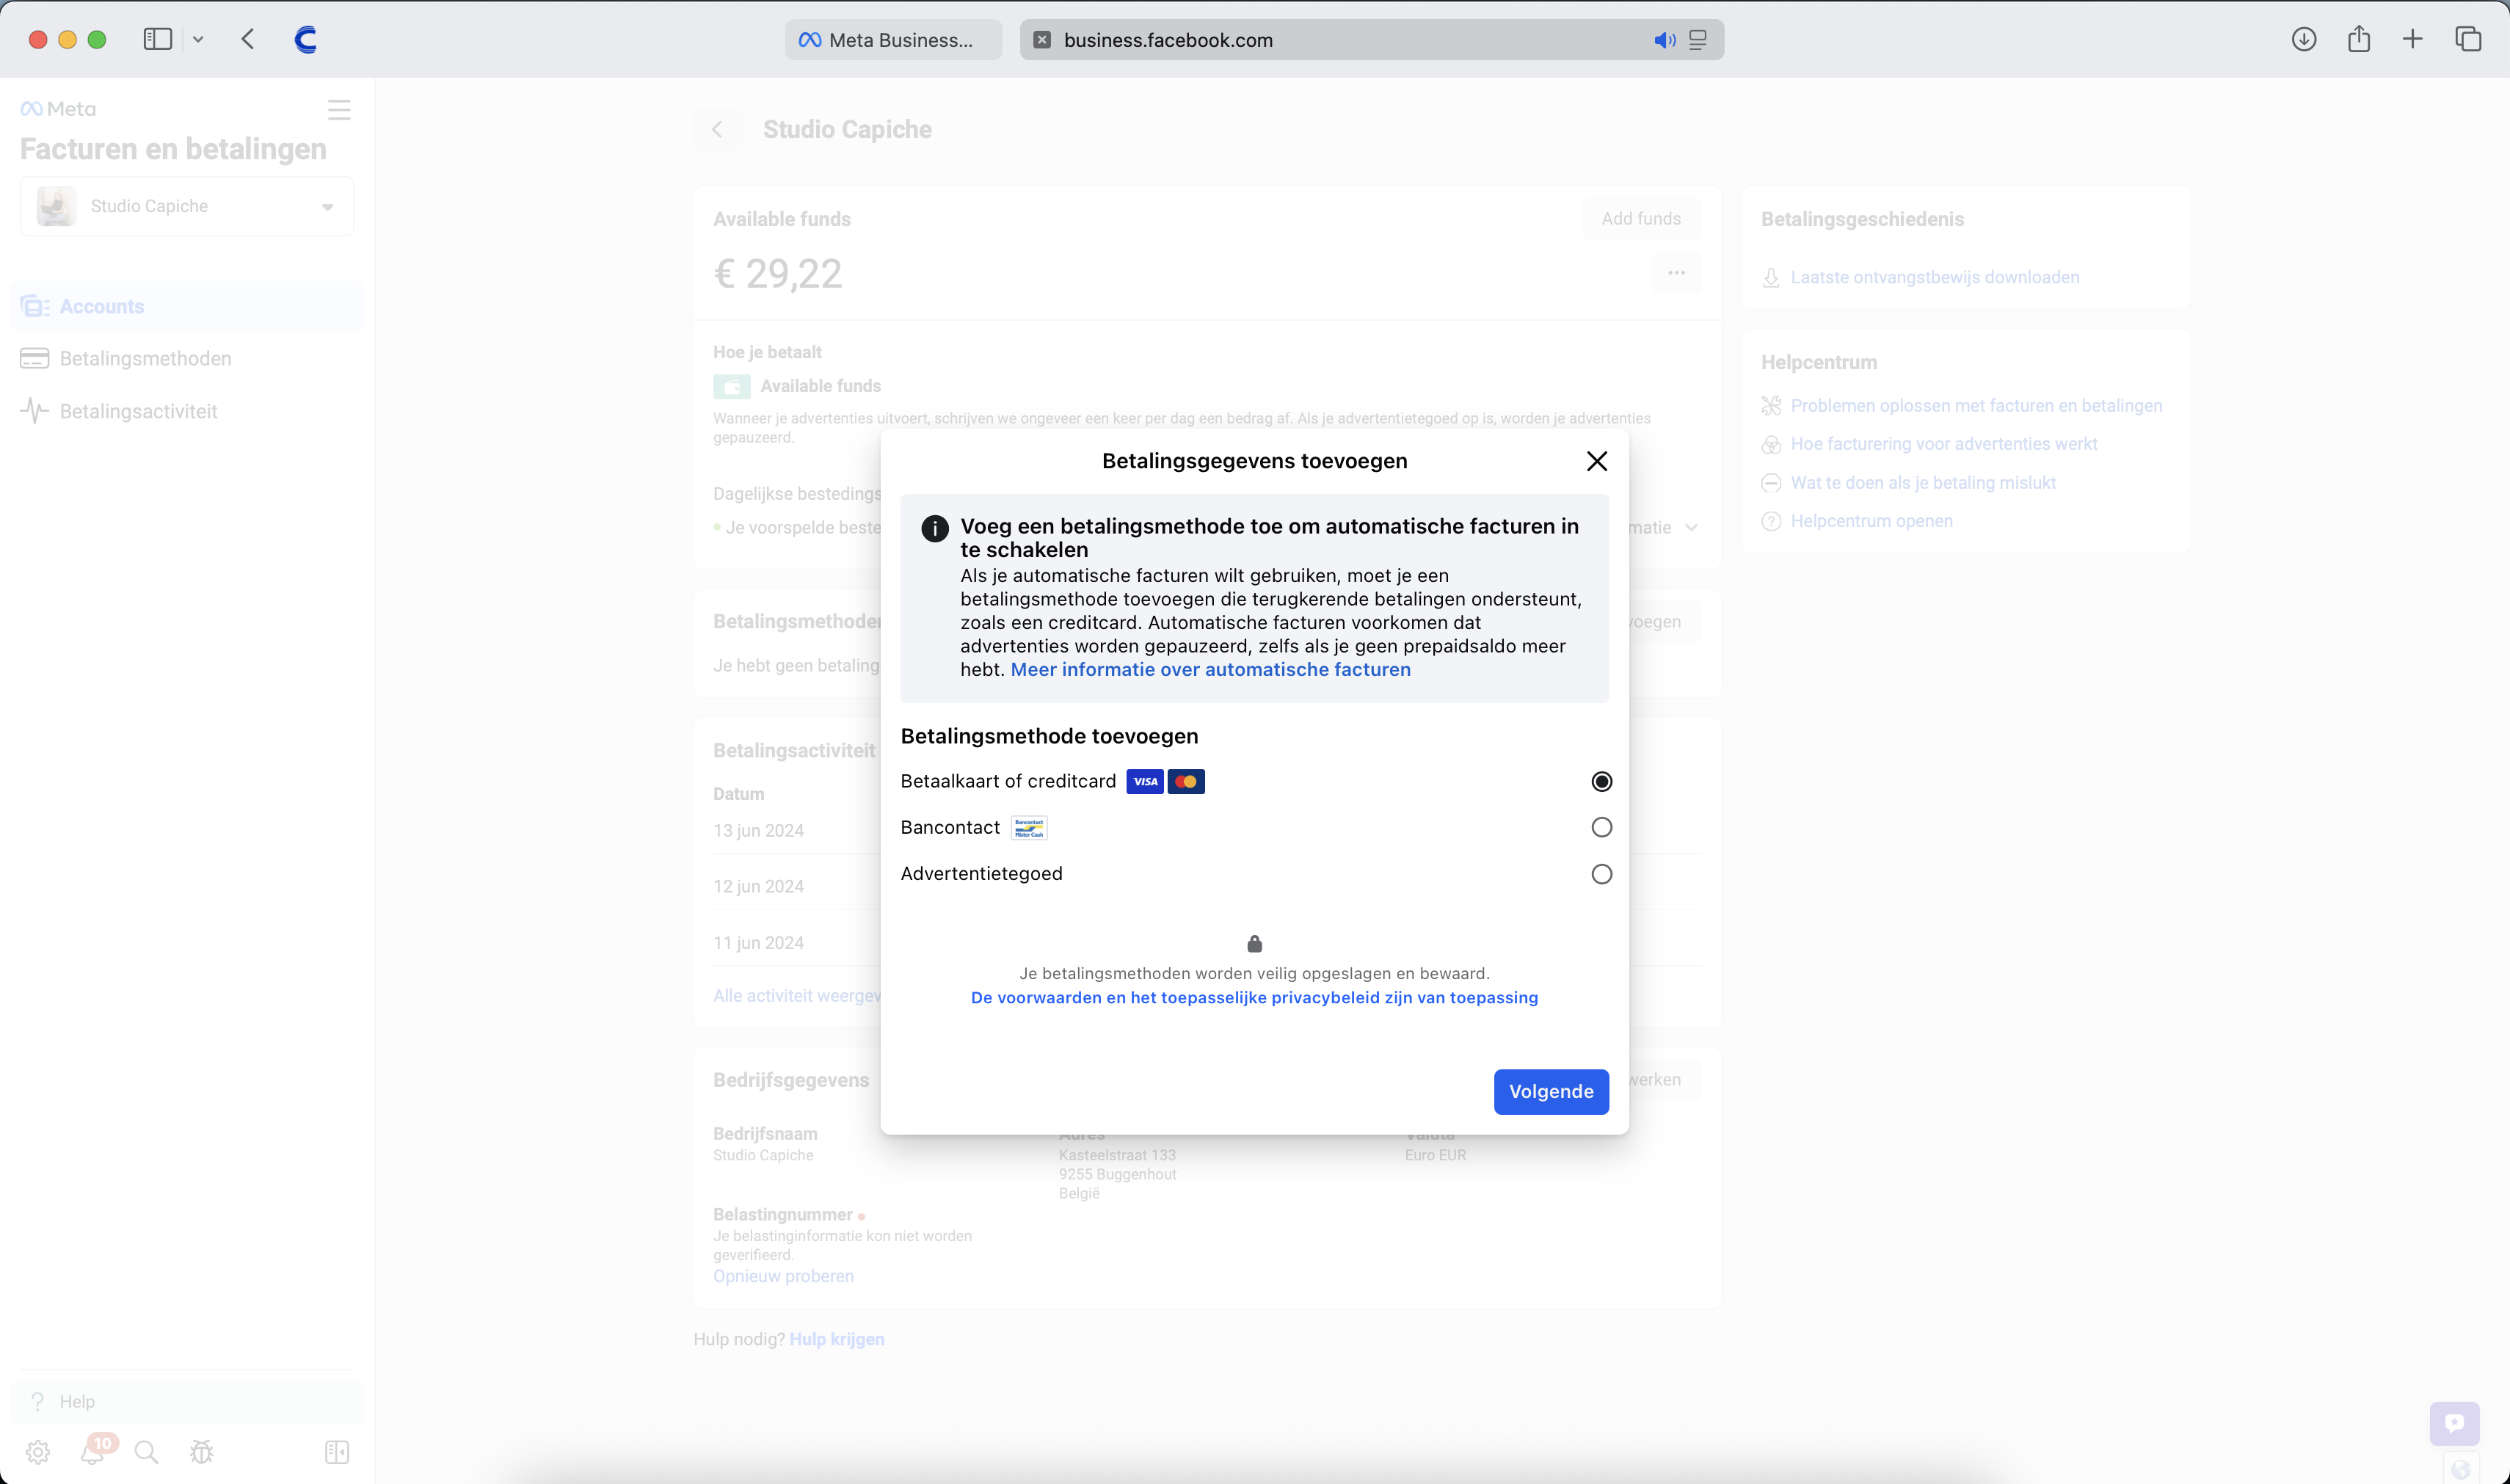Click the bug report icon
The image size is (2510, 1484).
202,1452
